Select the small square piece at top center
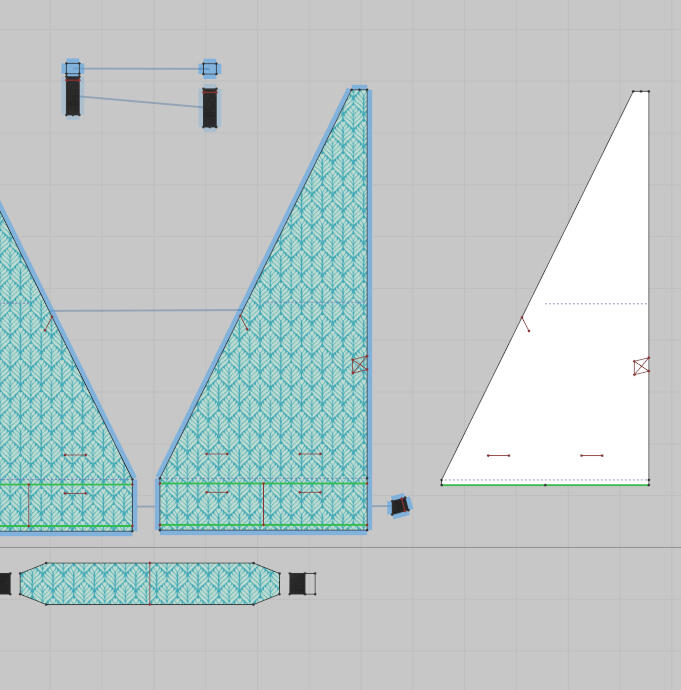The width and height of the screenshot is (681, 690). pyautogui.click(x=209, y=68)
